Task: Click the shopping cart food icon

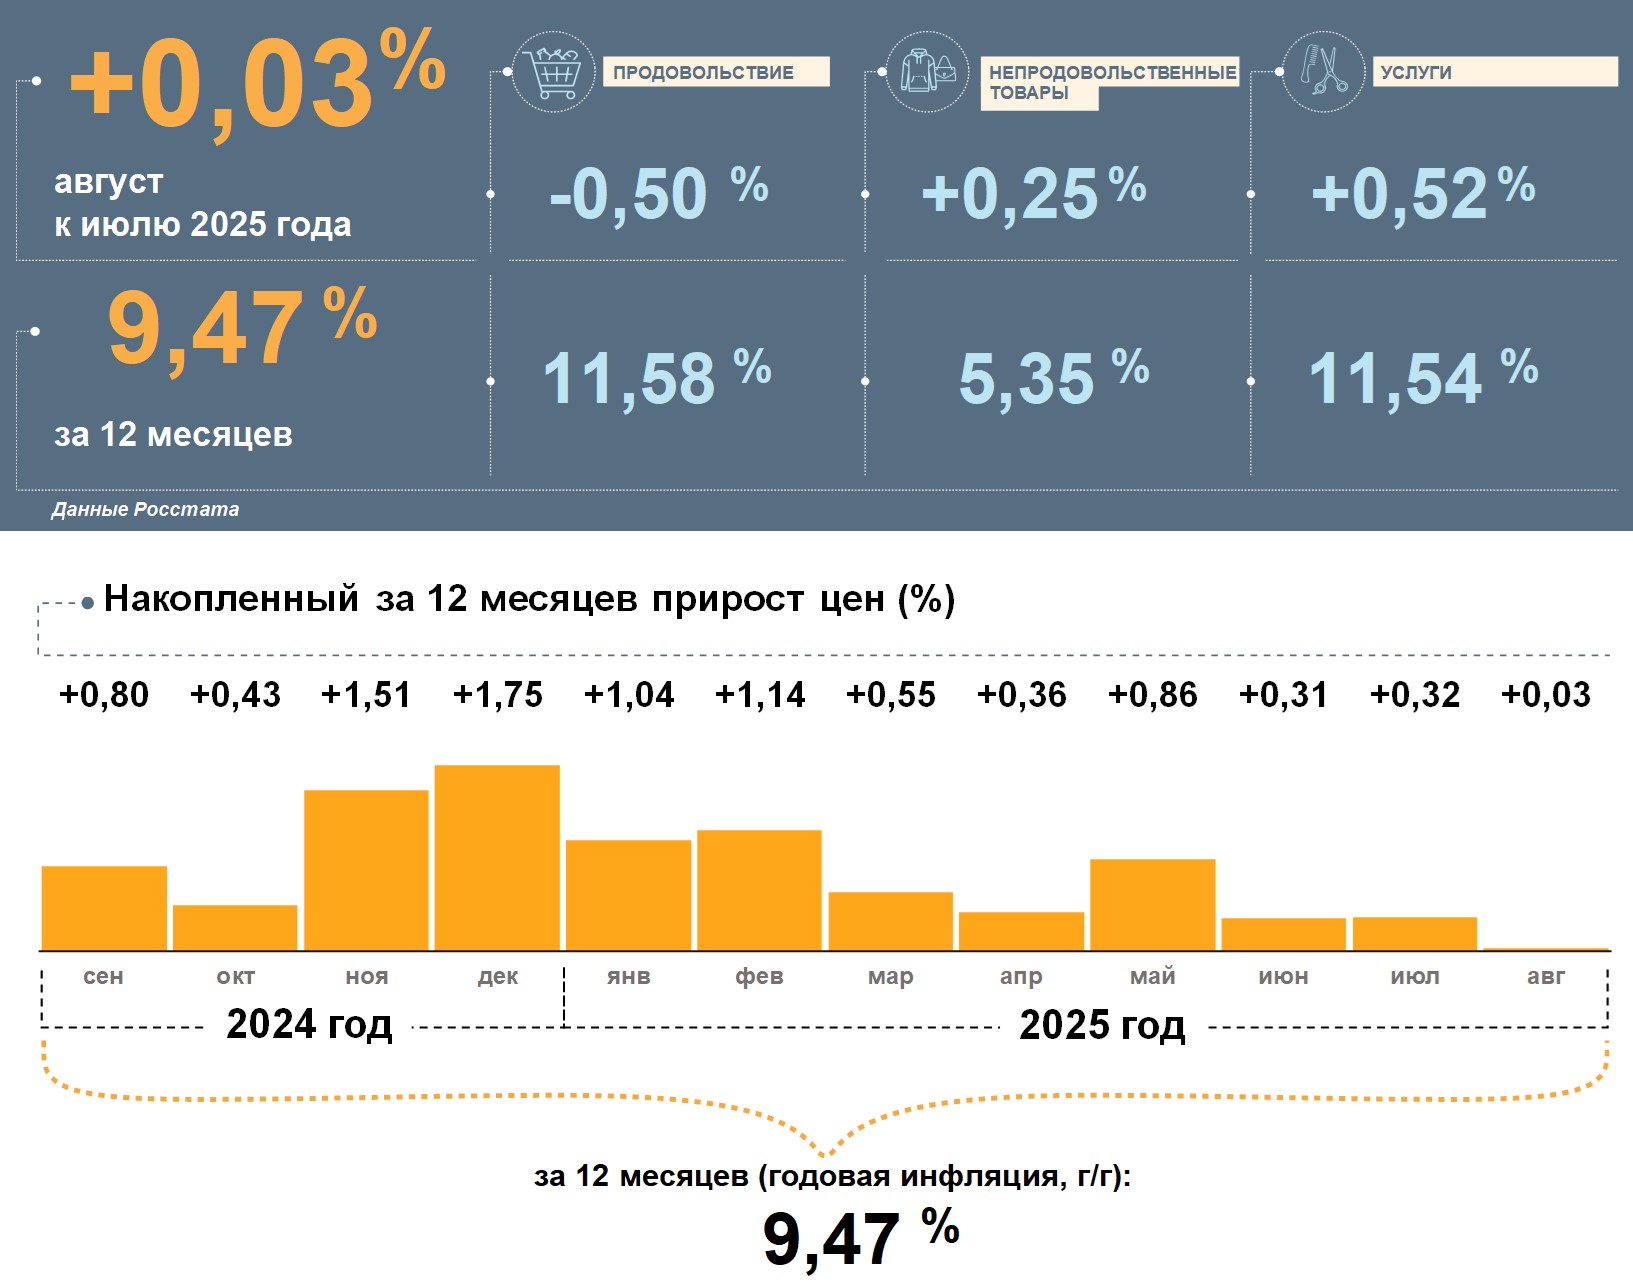Action: pyautogui.click(x=553, y=72)
